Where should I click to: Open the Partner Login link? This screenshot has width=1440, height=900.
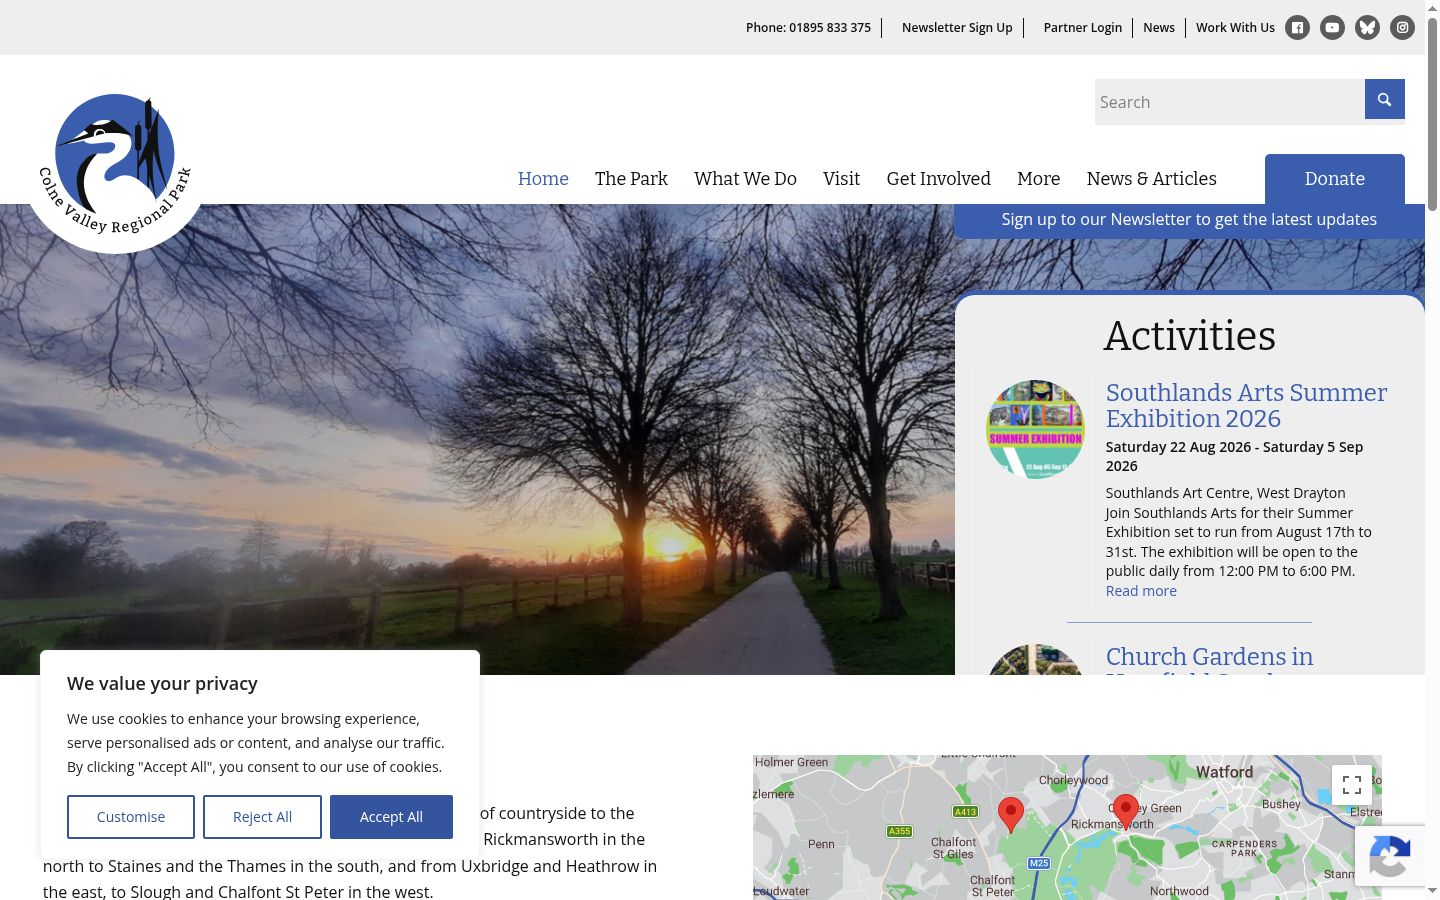[x=1083, y=28]
